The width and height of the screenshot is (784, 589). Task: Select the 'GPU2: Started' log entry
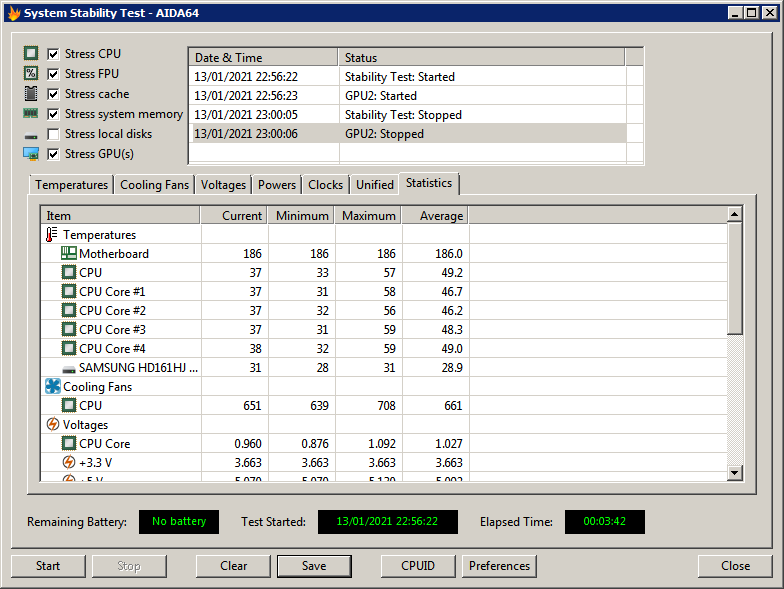pos(408,96)
